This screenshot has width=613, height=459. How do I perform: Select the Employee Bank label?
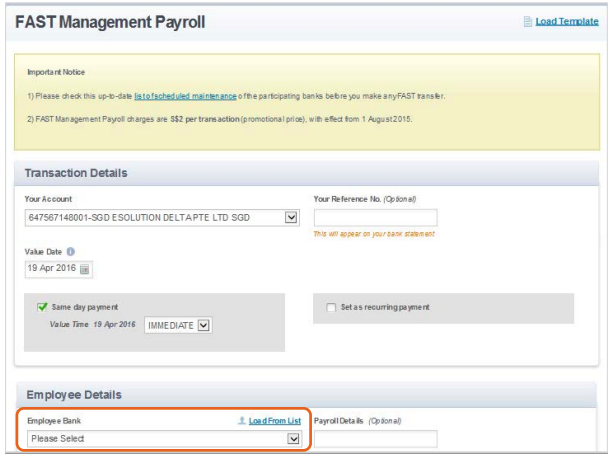(54, 421)
